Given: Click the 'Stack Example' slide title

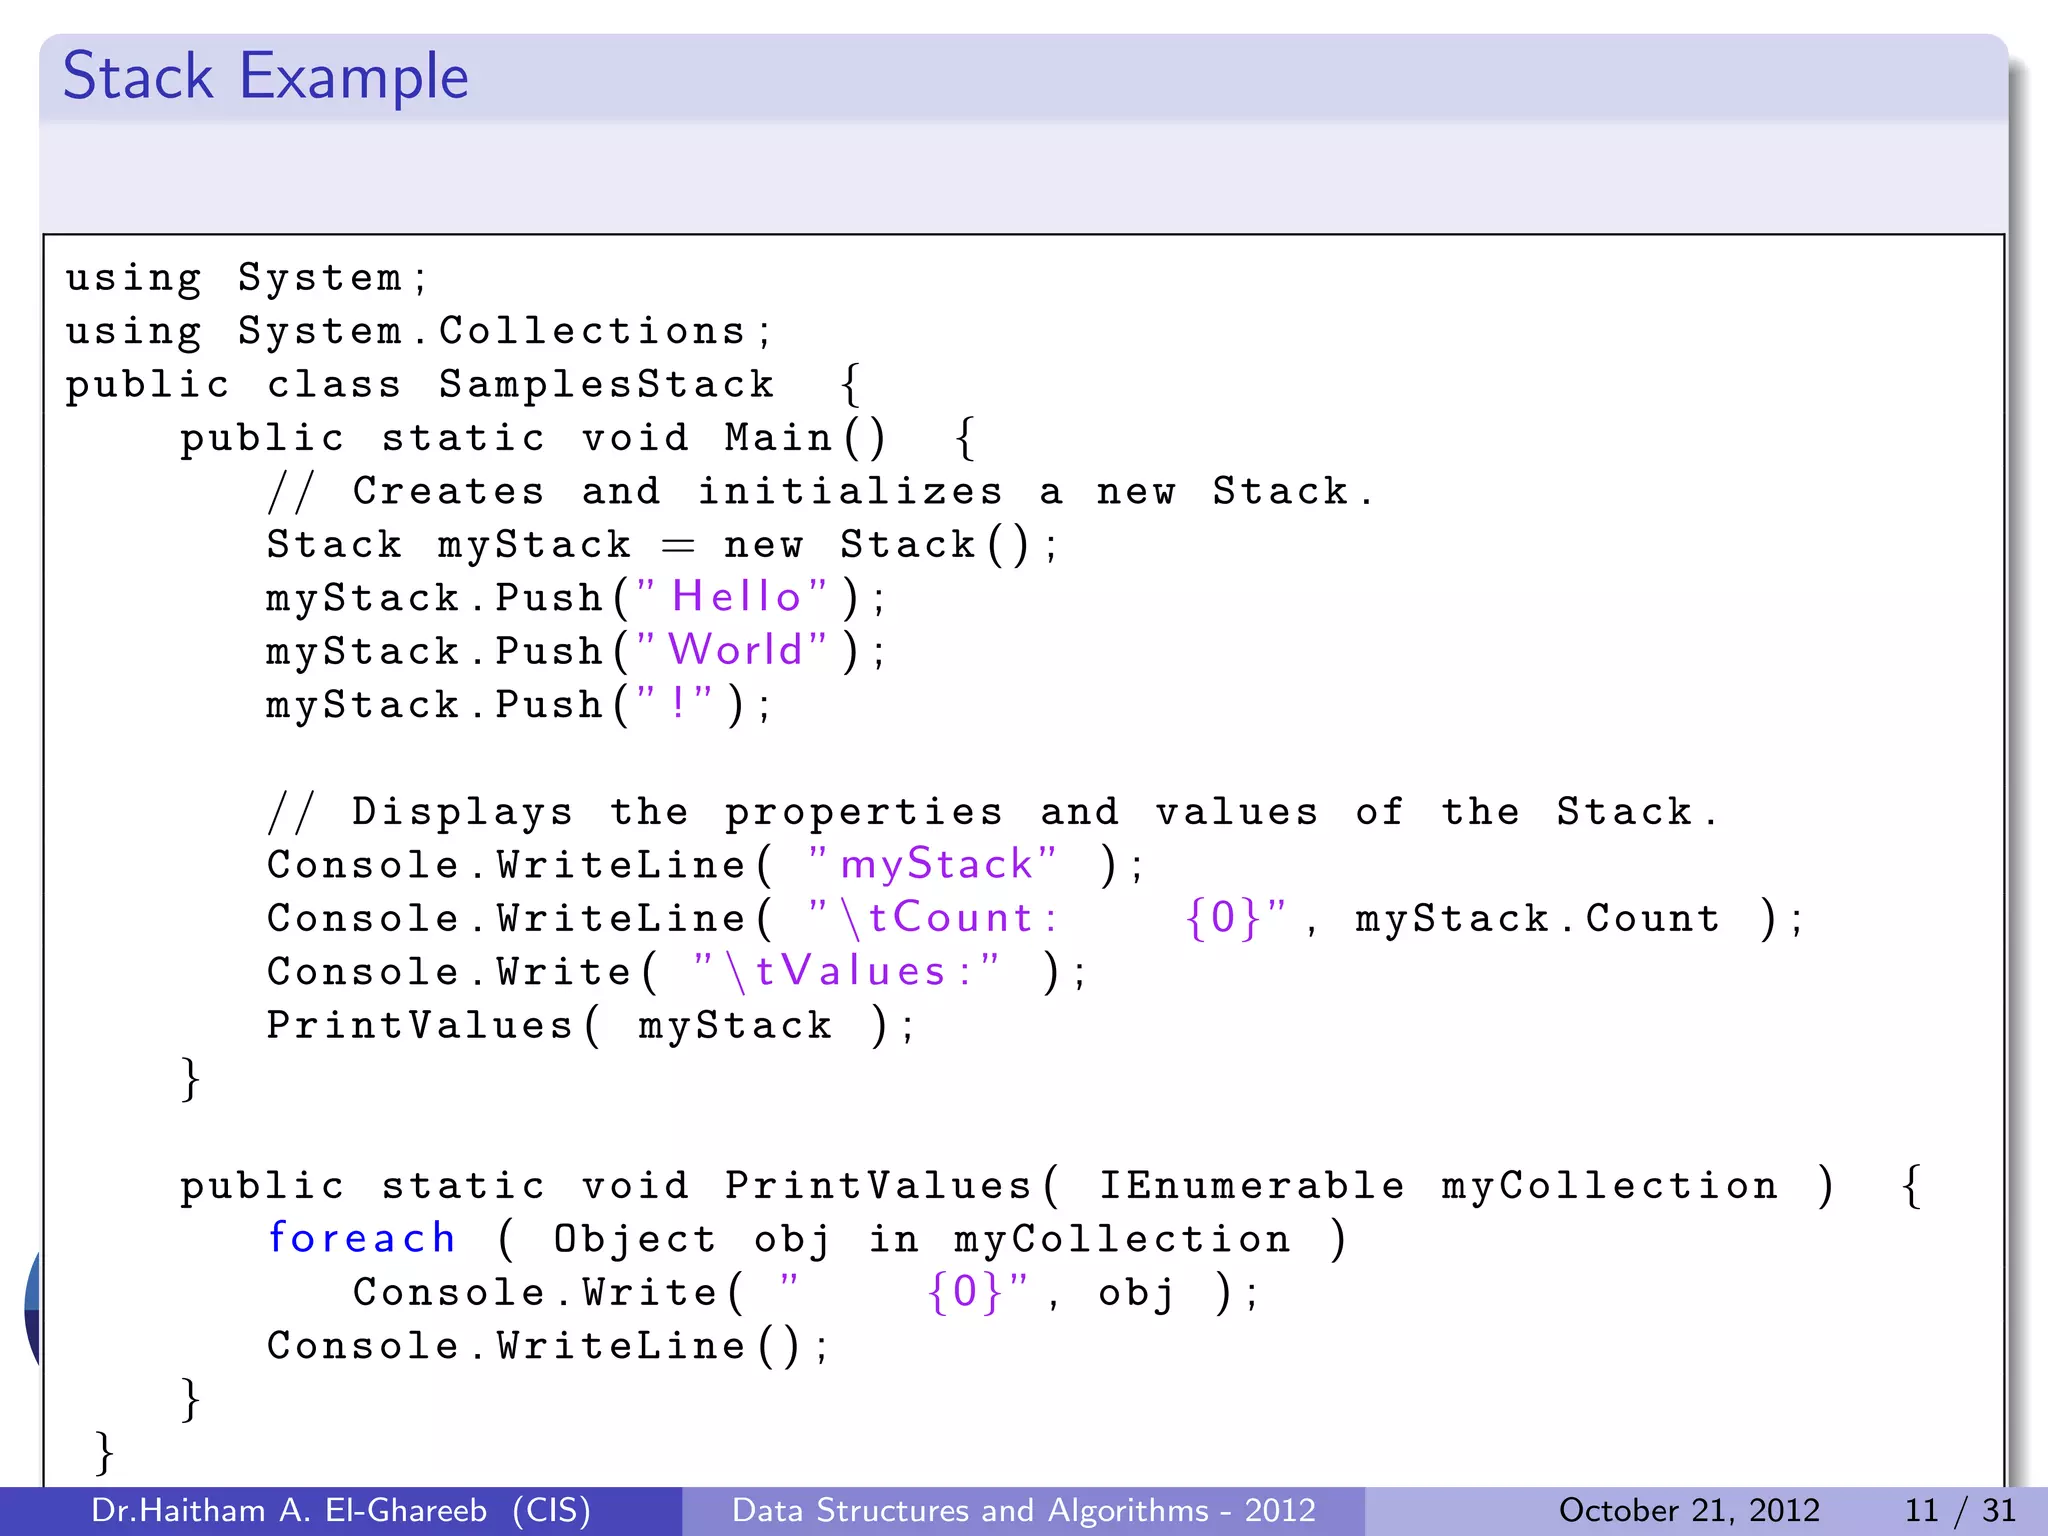Looking at the screenshot, I should [266, 77].
